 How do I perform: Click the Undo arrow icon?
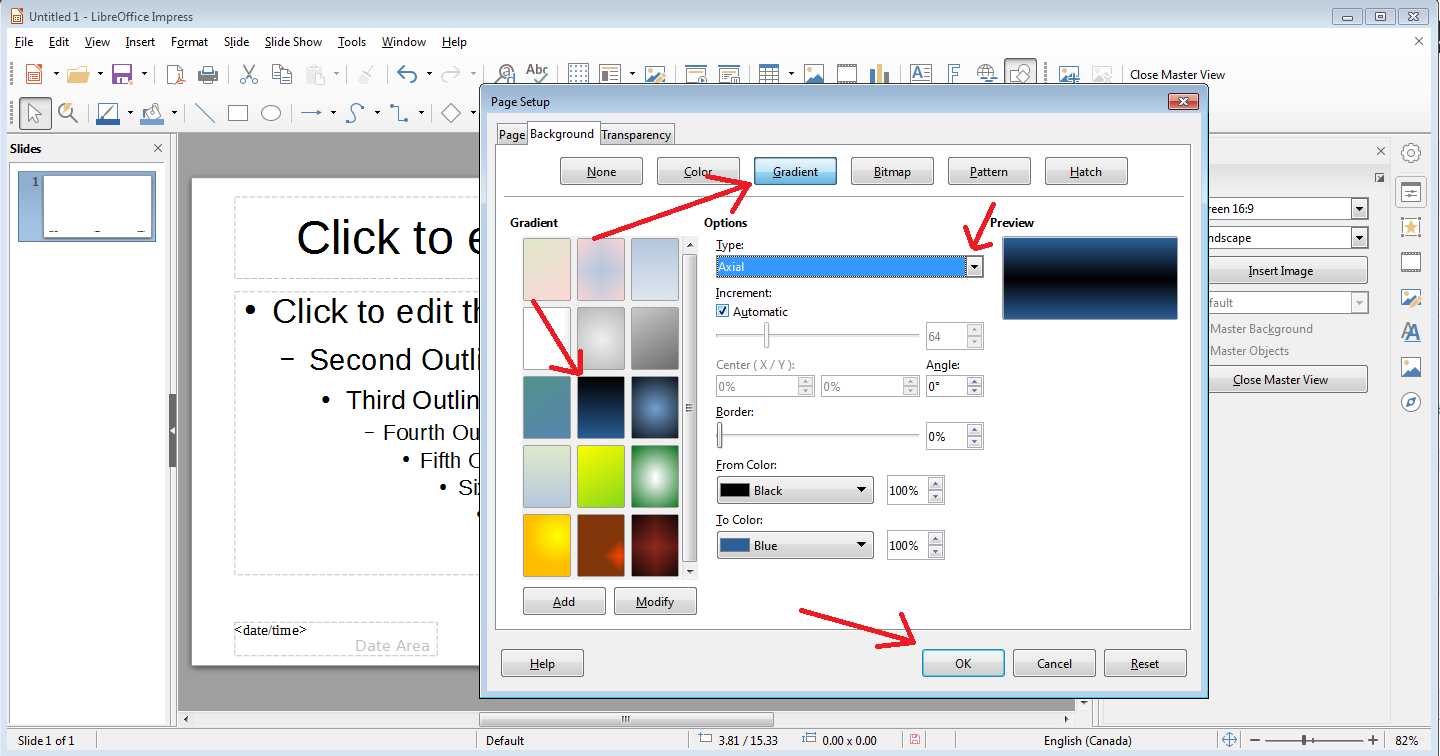point(406,74)
